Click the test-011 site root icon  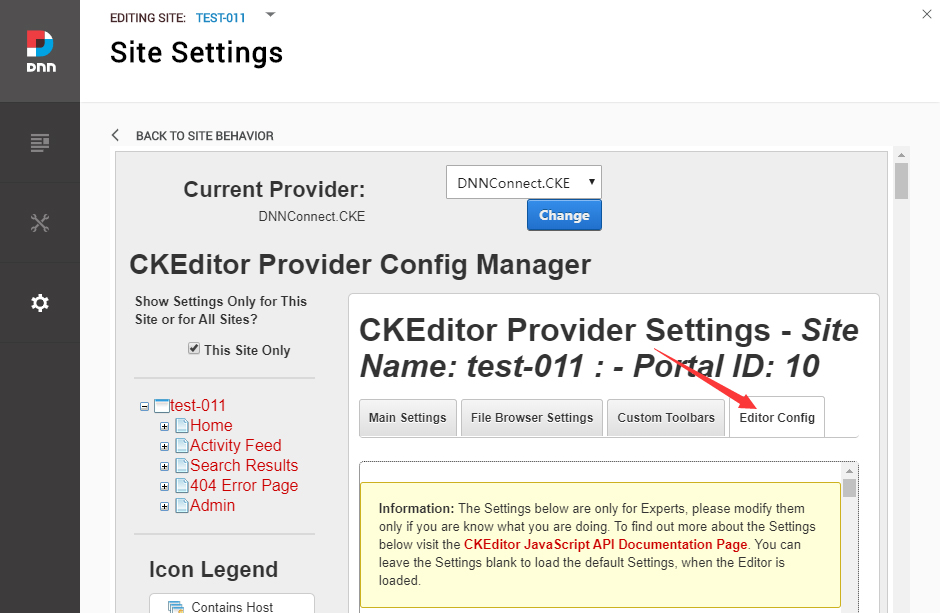coord(161,406)
